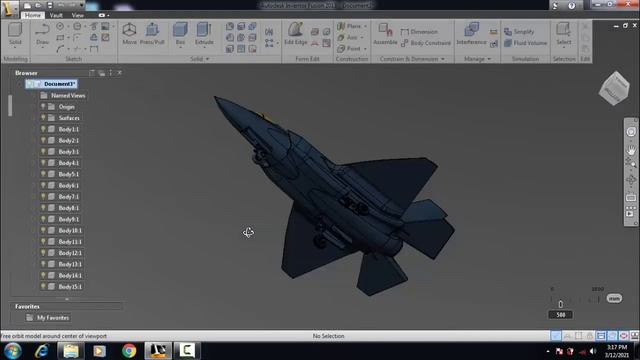Viewport: 640px width, 360px height.
Task: Toggle visibility bulb for Body10:1
Action: pos(43,230)
